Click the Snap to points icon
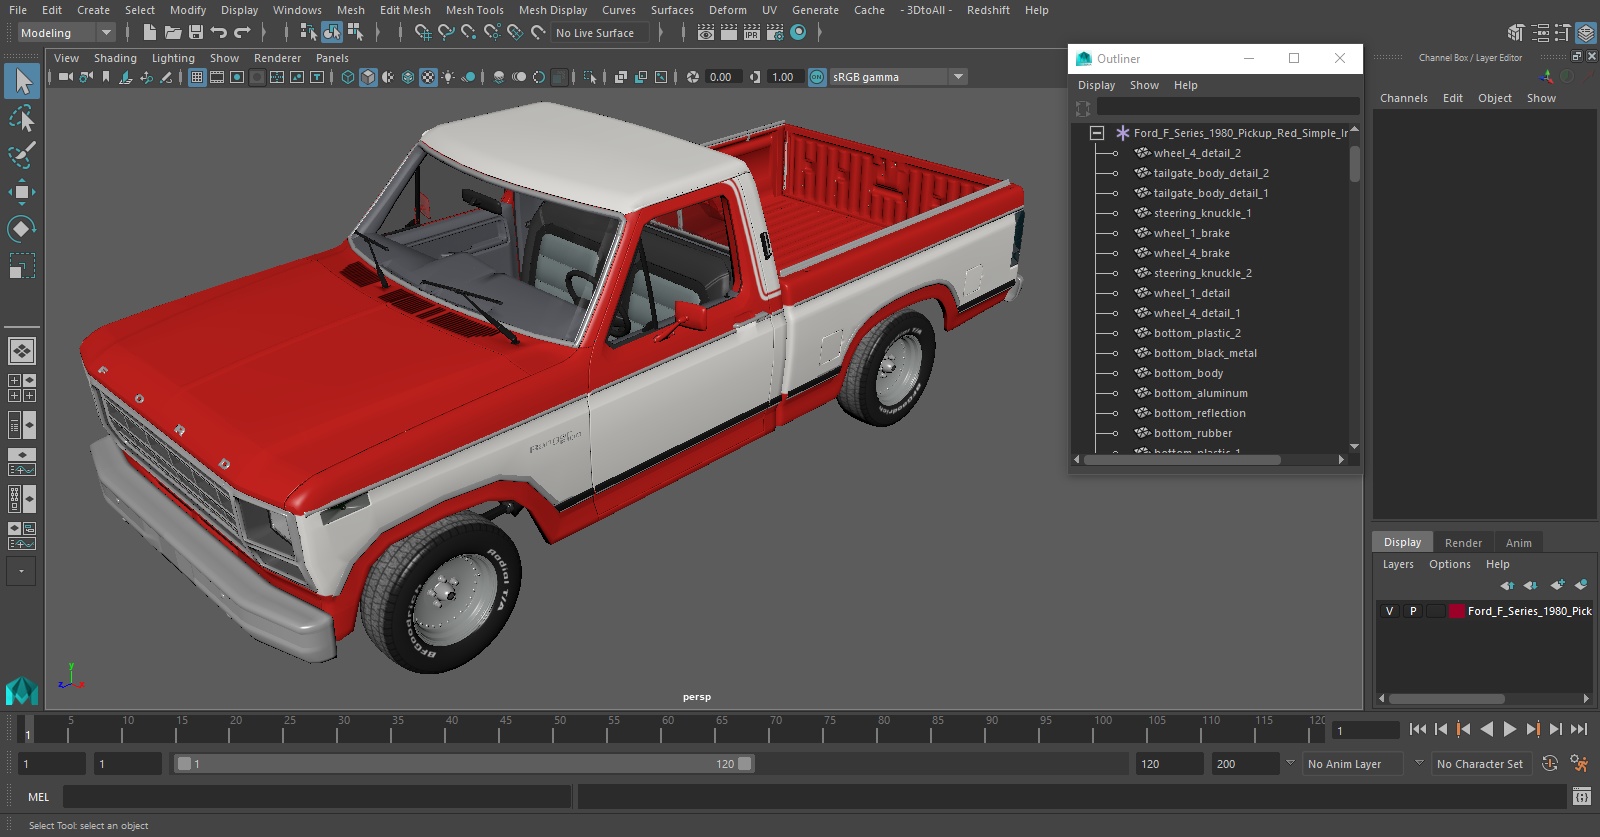This screenshot has height=837, width=1600. pyautogui.click(x=469, y=33)
